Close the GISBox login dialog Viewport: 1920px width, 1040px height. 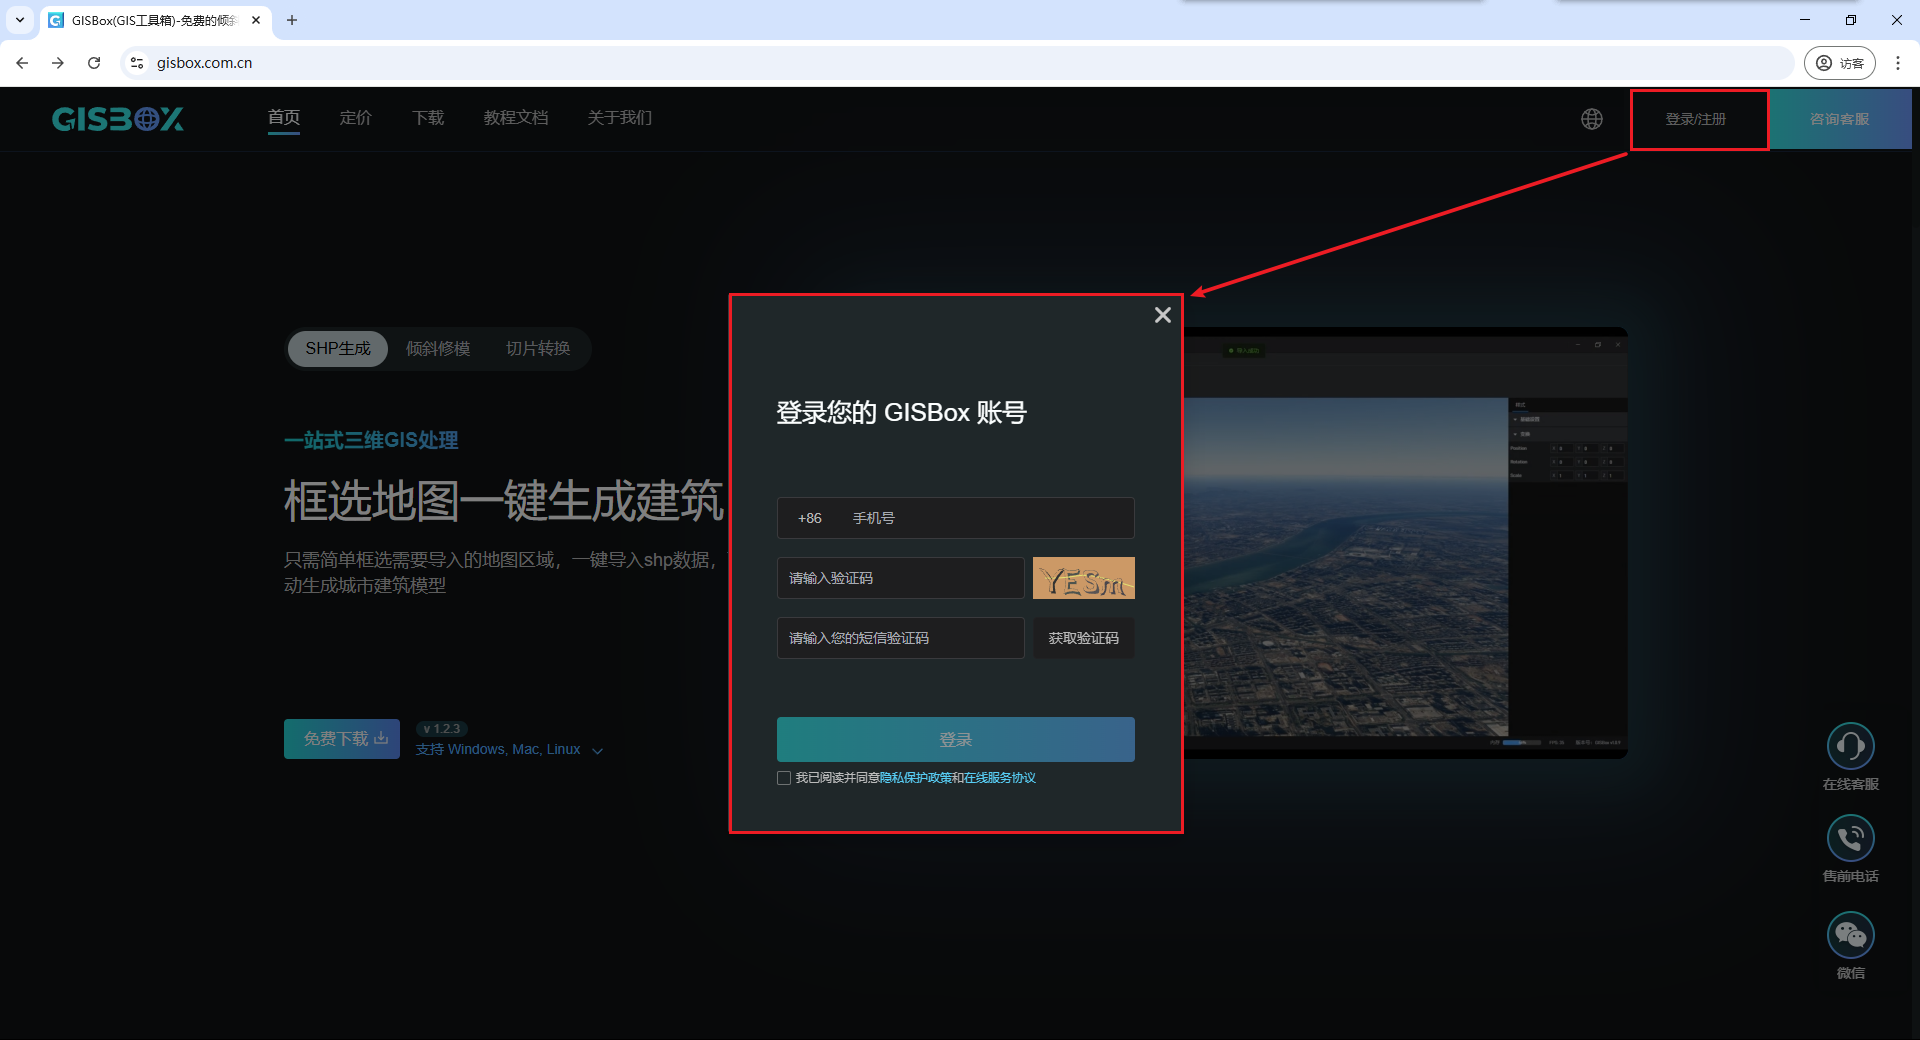(x=1162, y=315)
